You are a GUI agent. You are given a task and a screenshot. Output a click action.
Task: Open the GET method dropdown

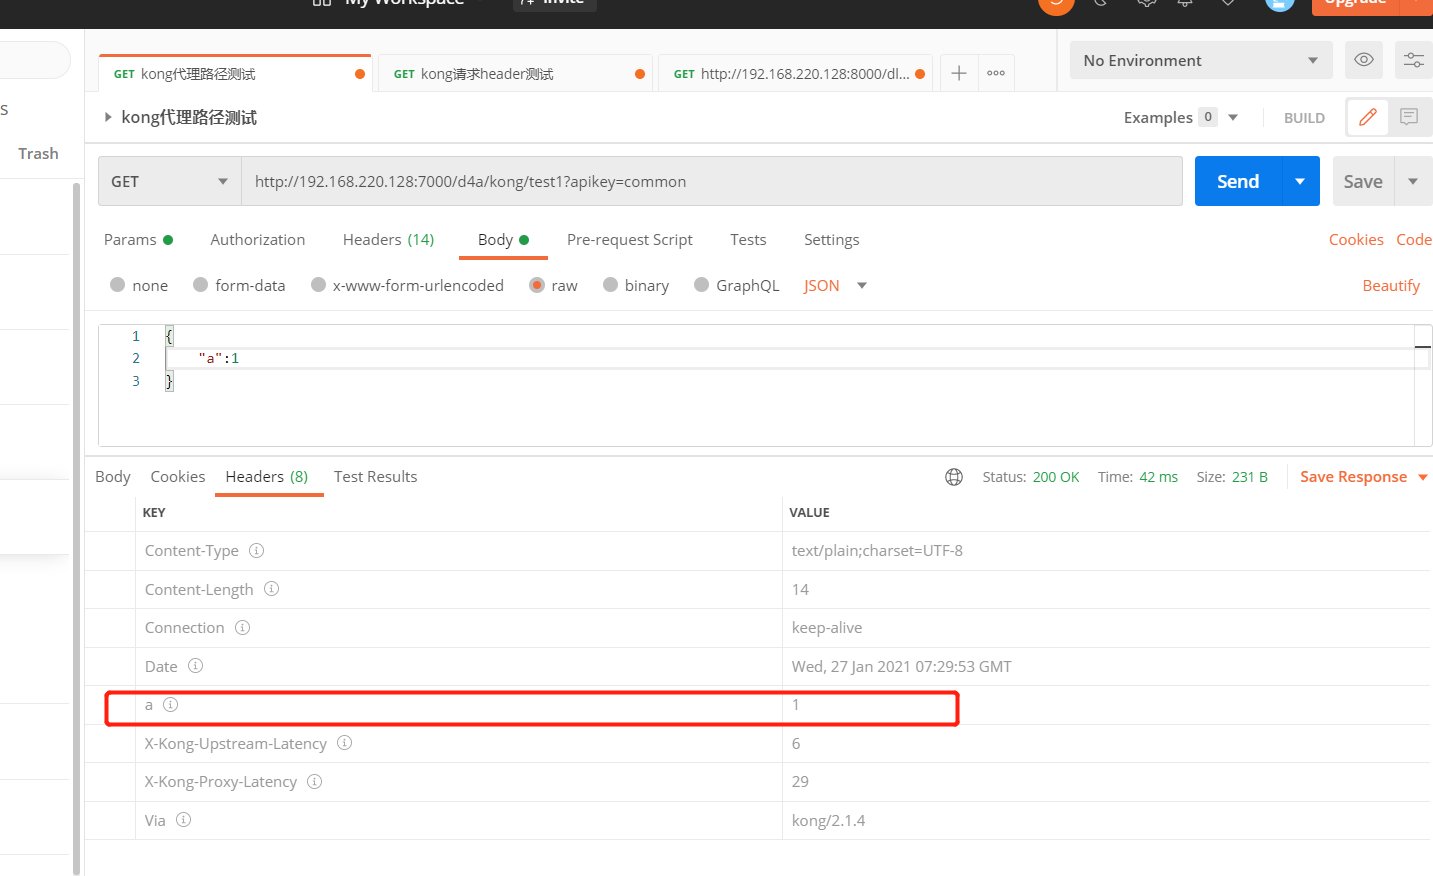point(170,181)
